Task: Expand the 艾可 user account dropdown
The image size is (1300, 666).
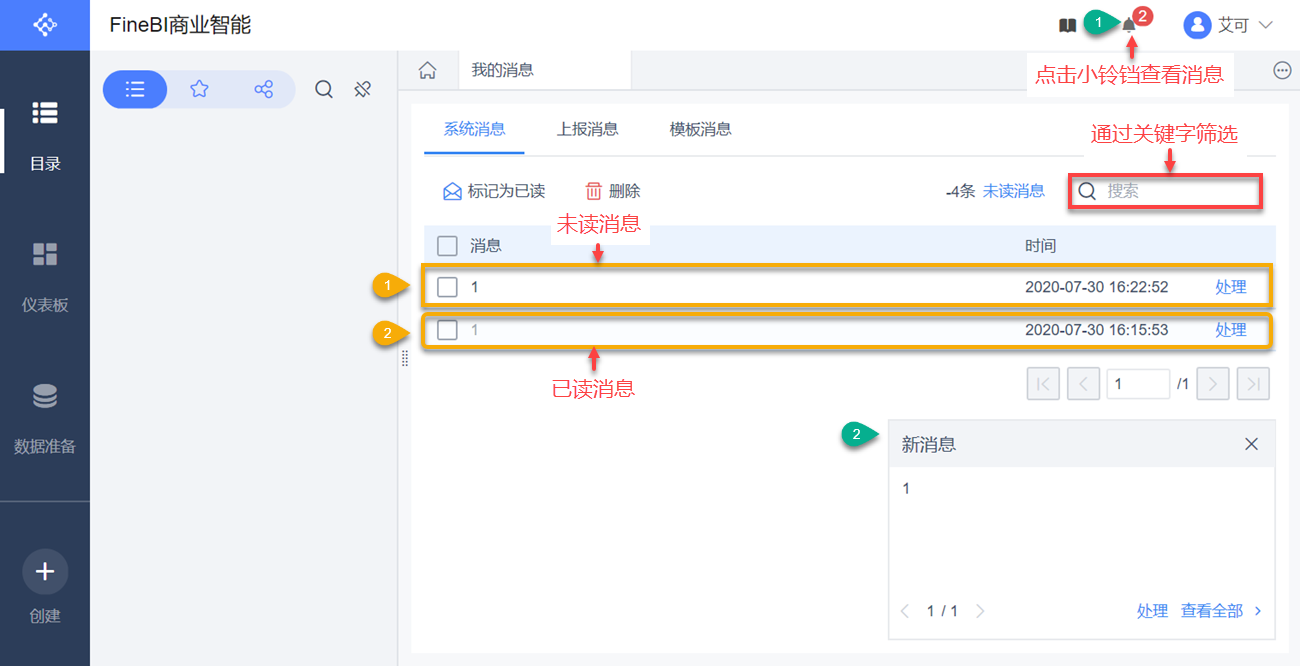Action: pyautogui.click(x=1229, y=25)
